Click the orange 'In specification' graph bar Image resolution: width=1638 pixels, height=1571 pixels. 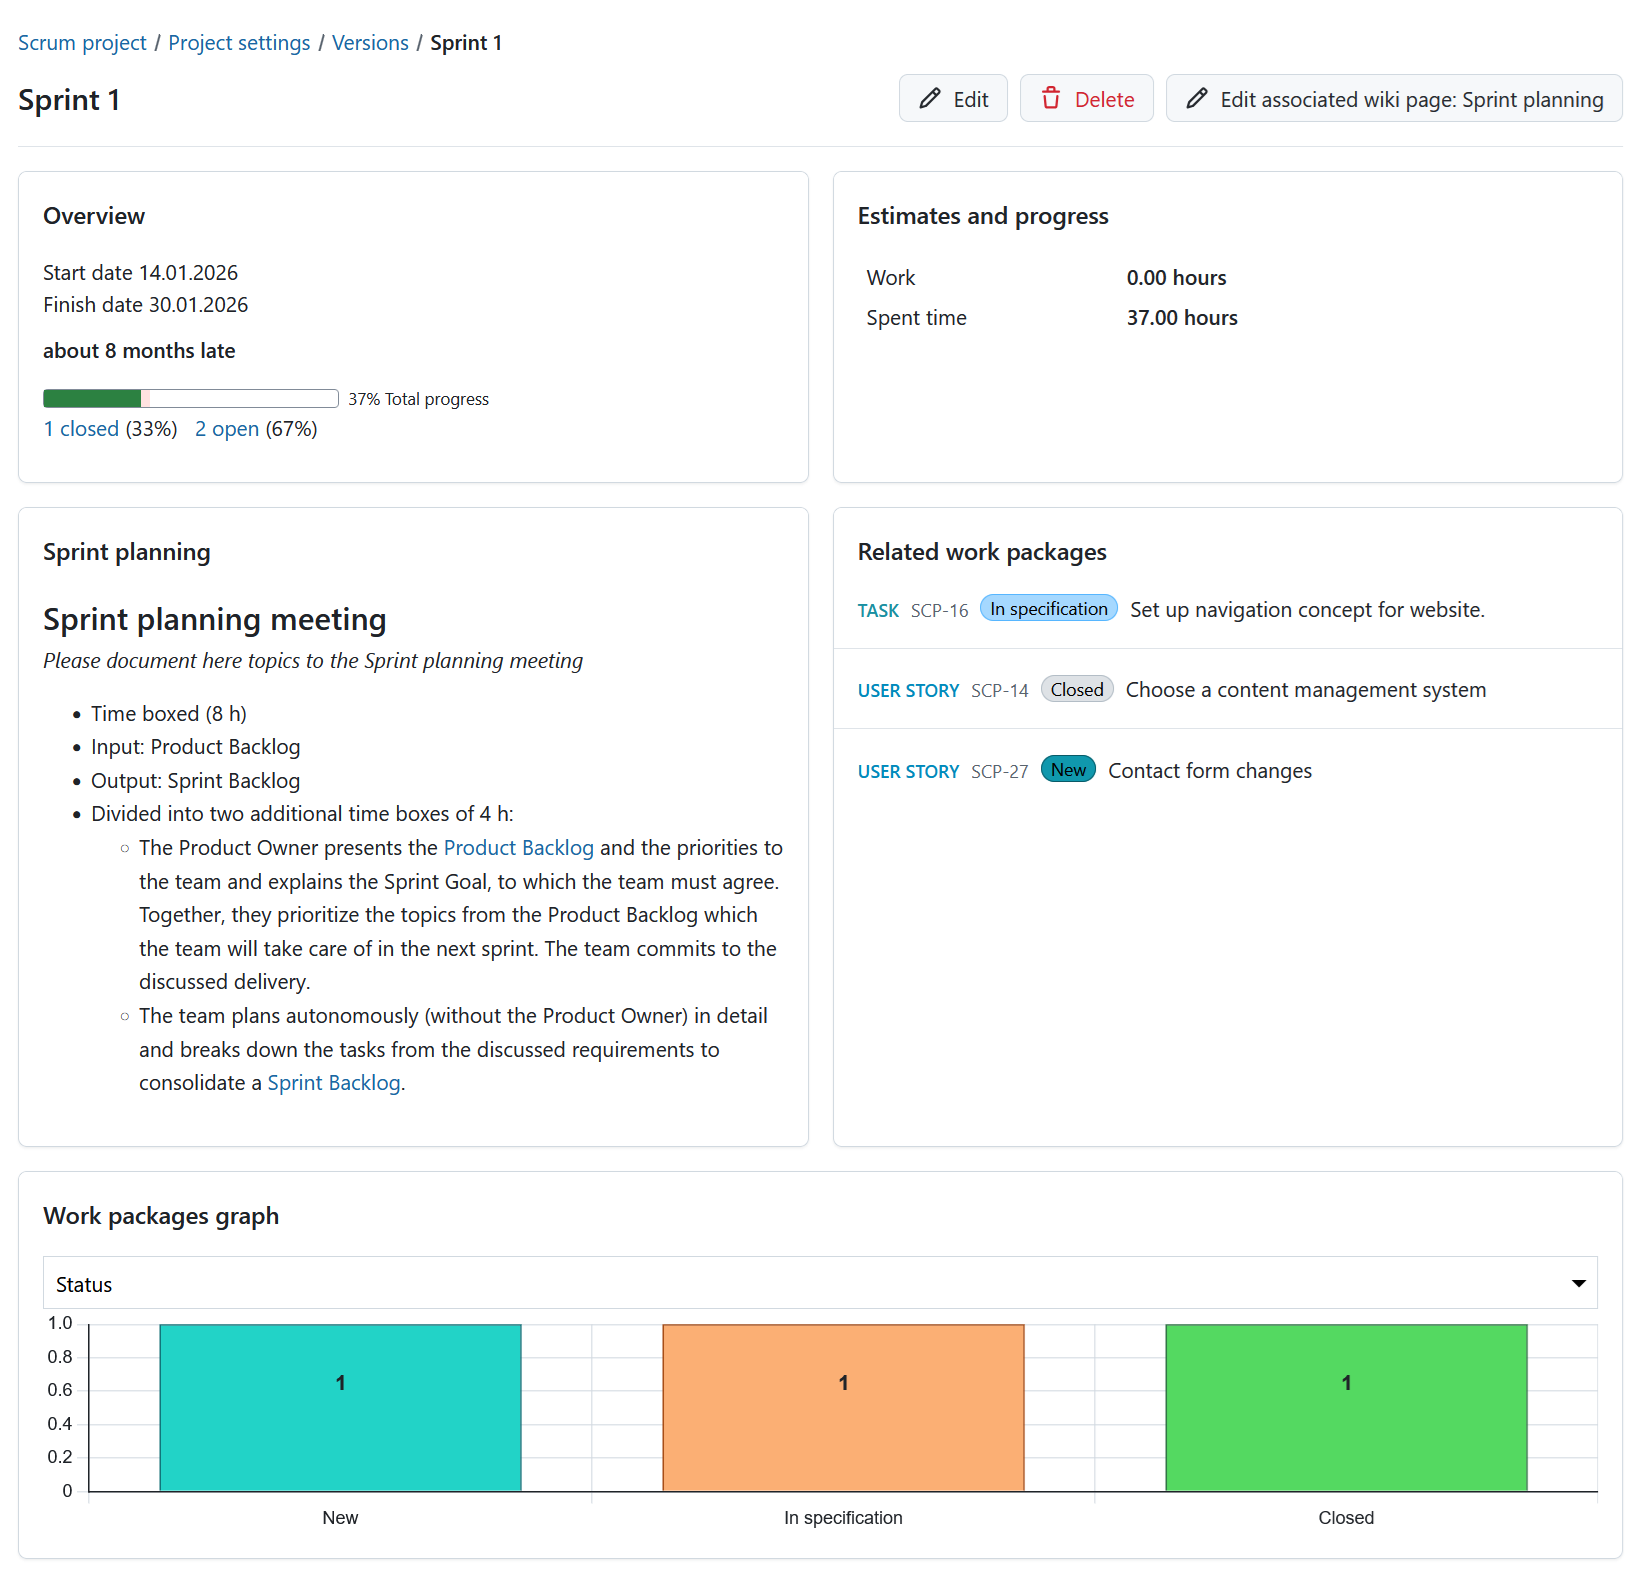pyautogui.click(x=843, y=1408)
